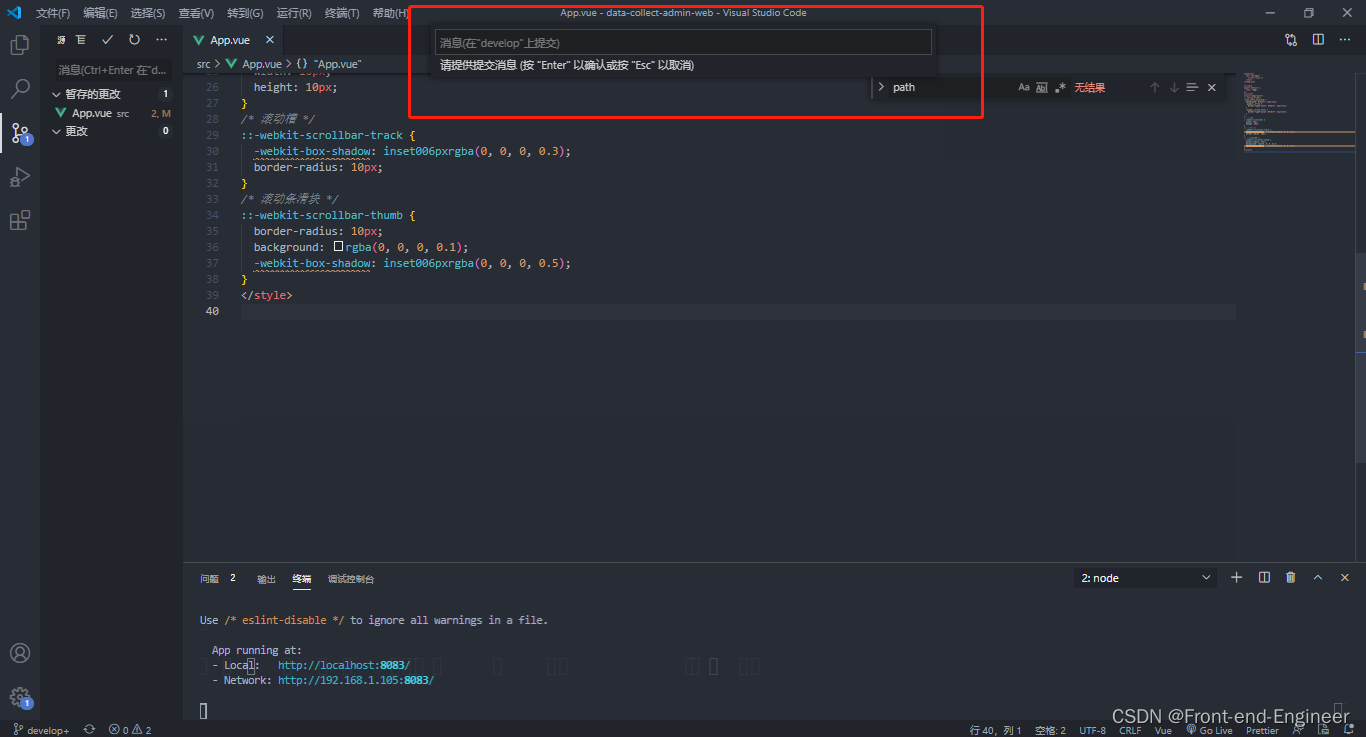Open the 转到(G) menu
This screenshot has height=737, width=1366.
click(x=245, y=13)
